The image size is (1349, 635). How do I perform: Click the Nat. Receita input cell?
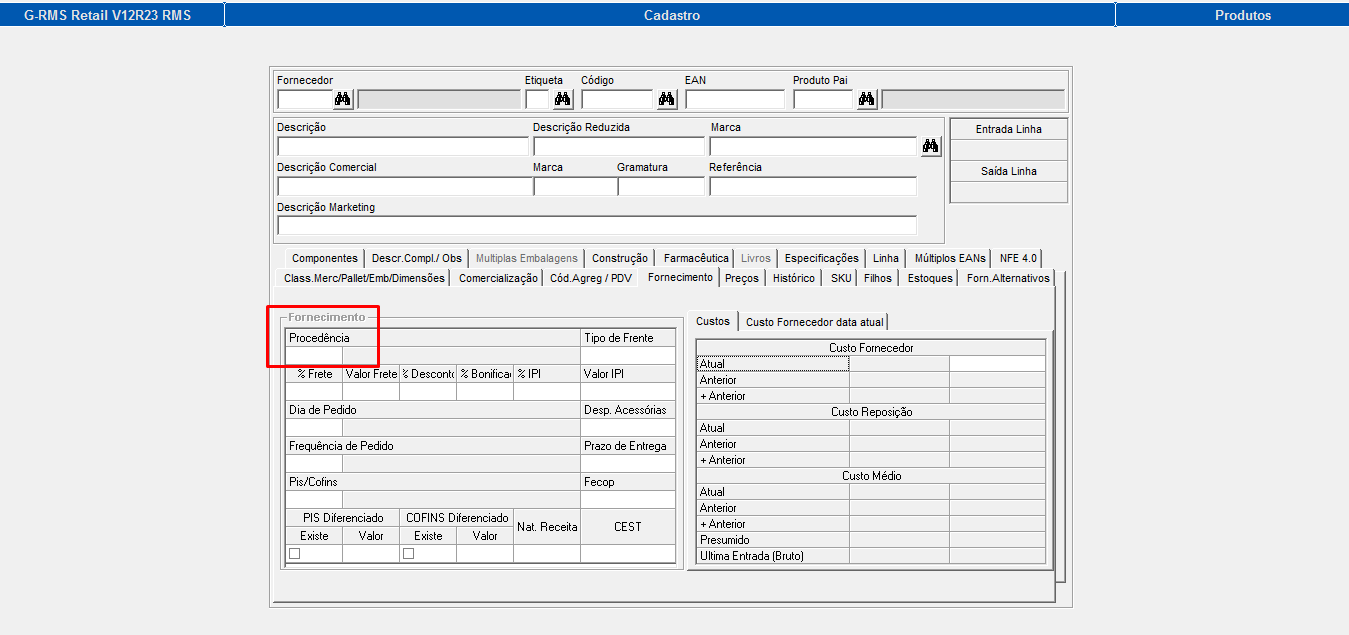tap(547, 553)
